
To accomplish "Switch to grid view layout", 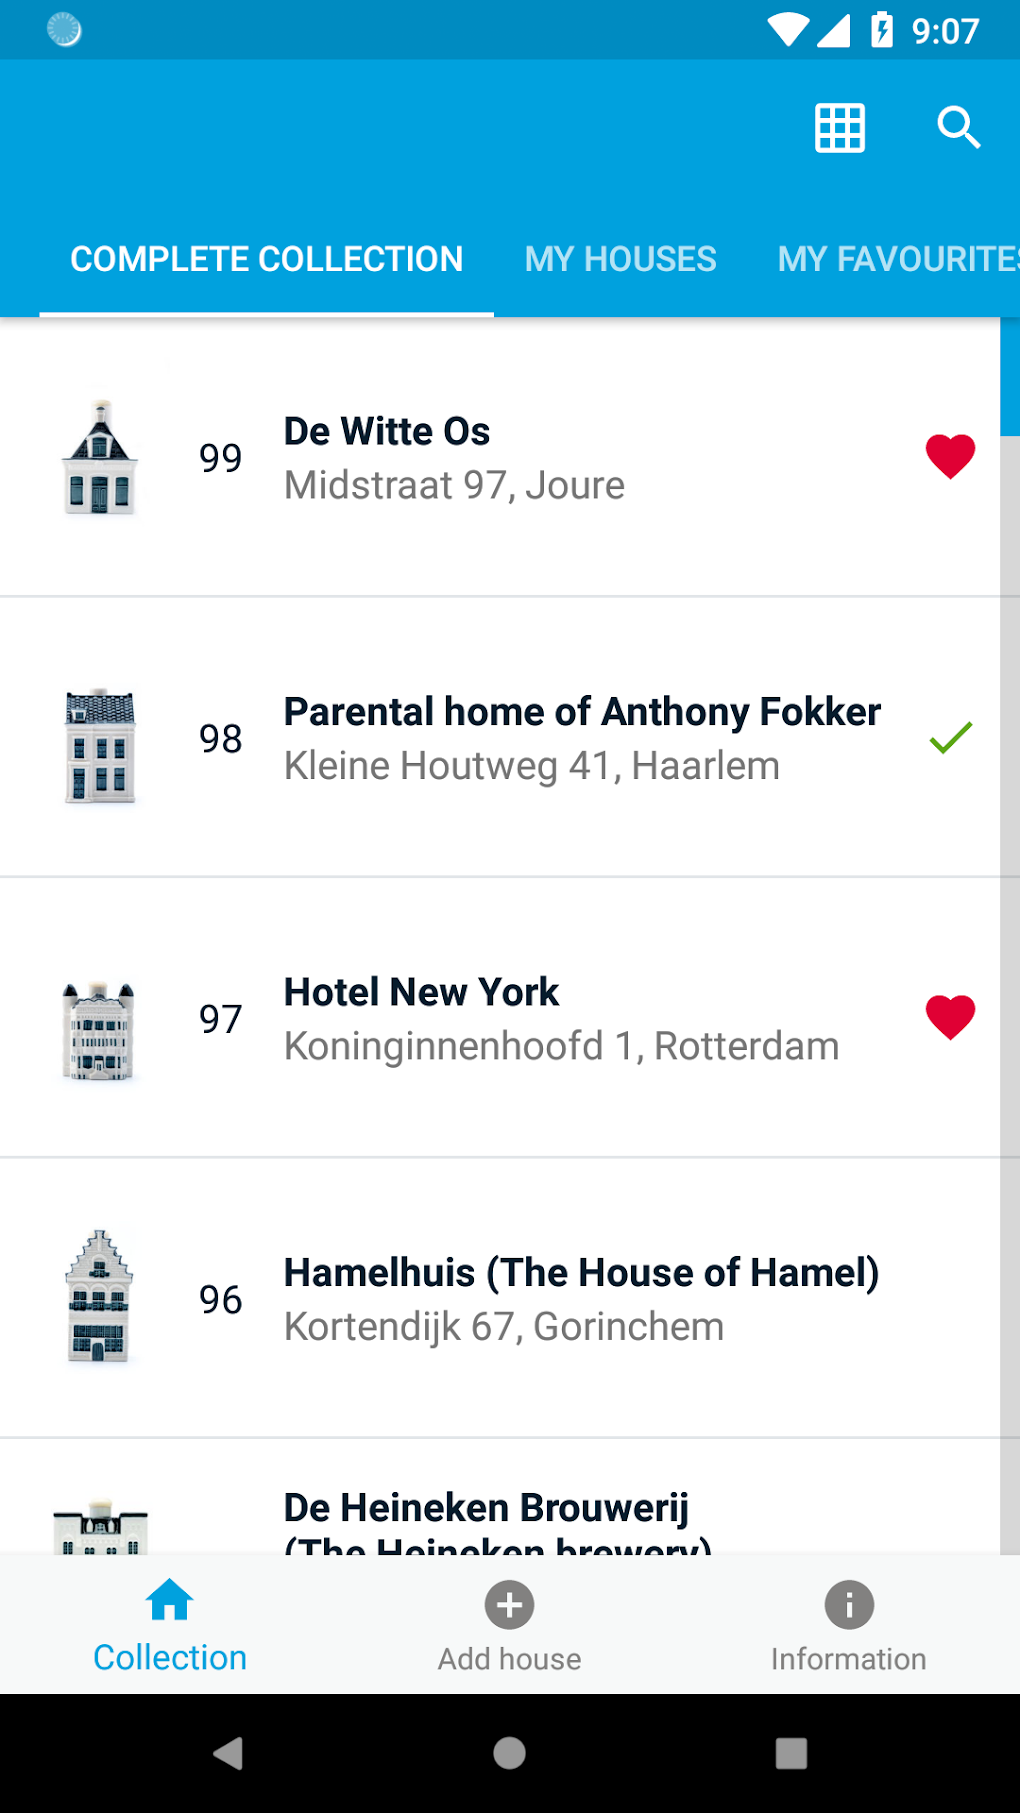I will 840,128.
